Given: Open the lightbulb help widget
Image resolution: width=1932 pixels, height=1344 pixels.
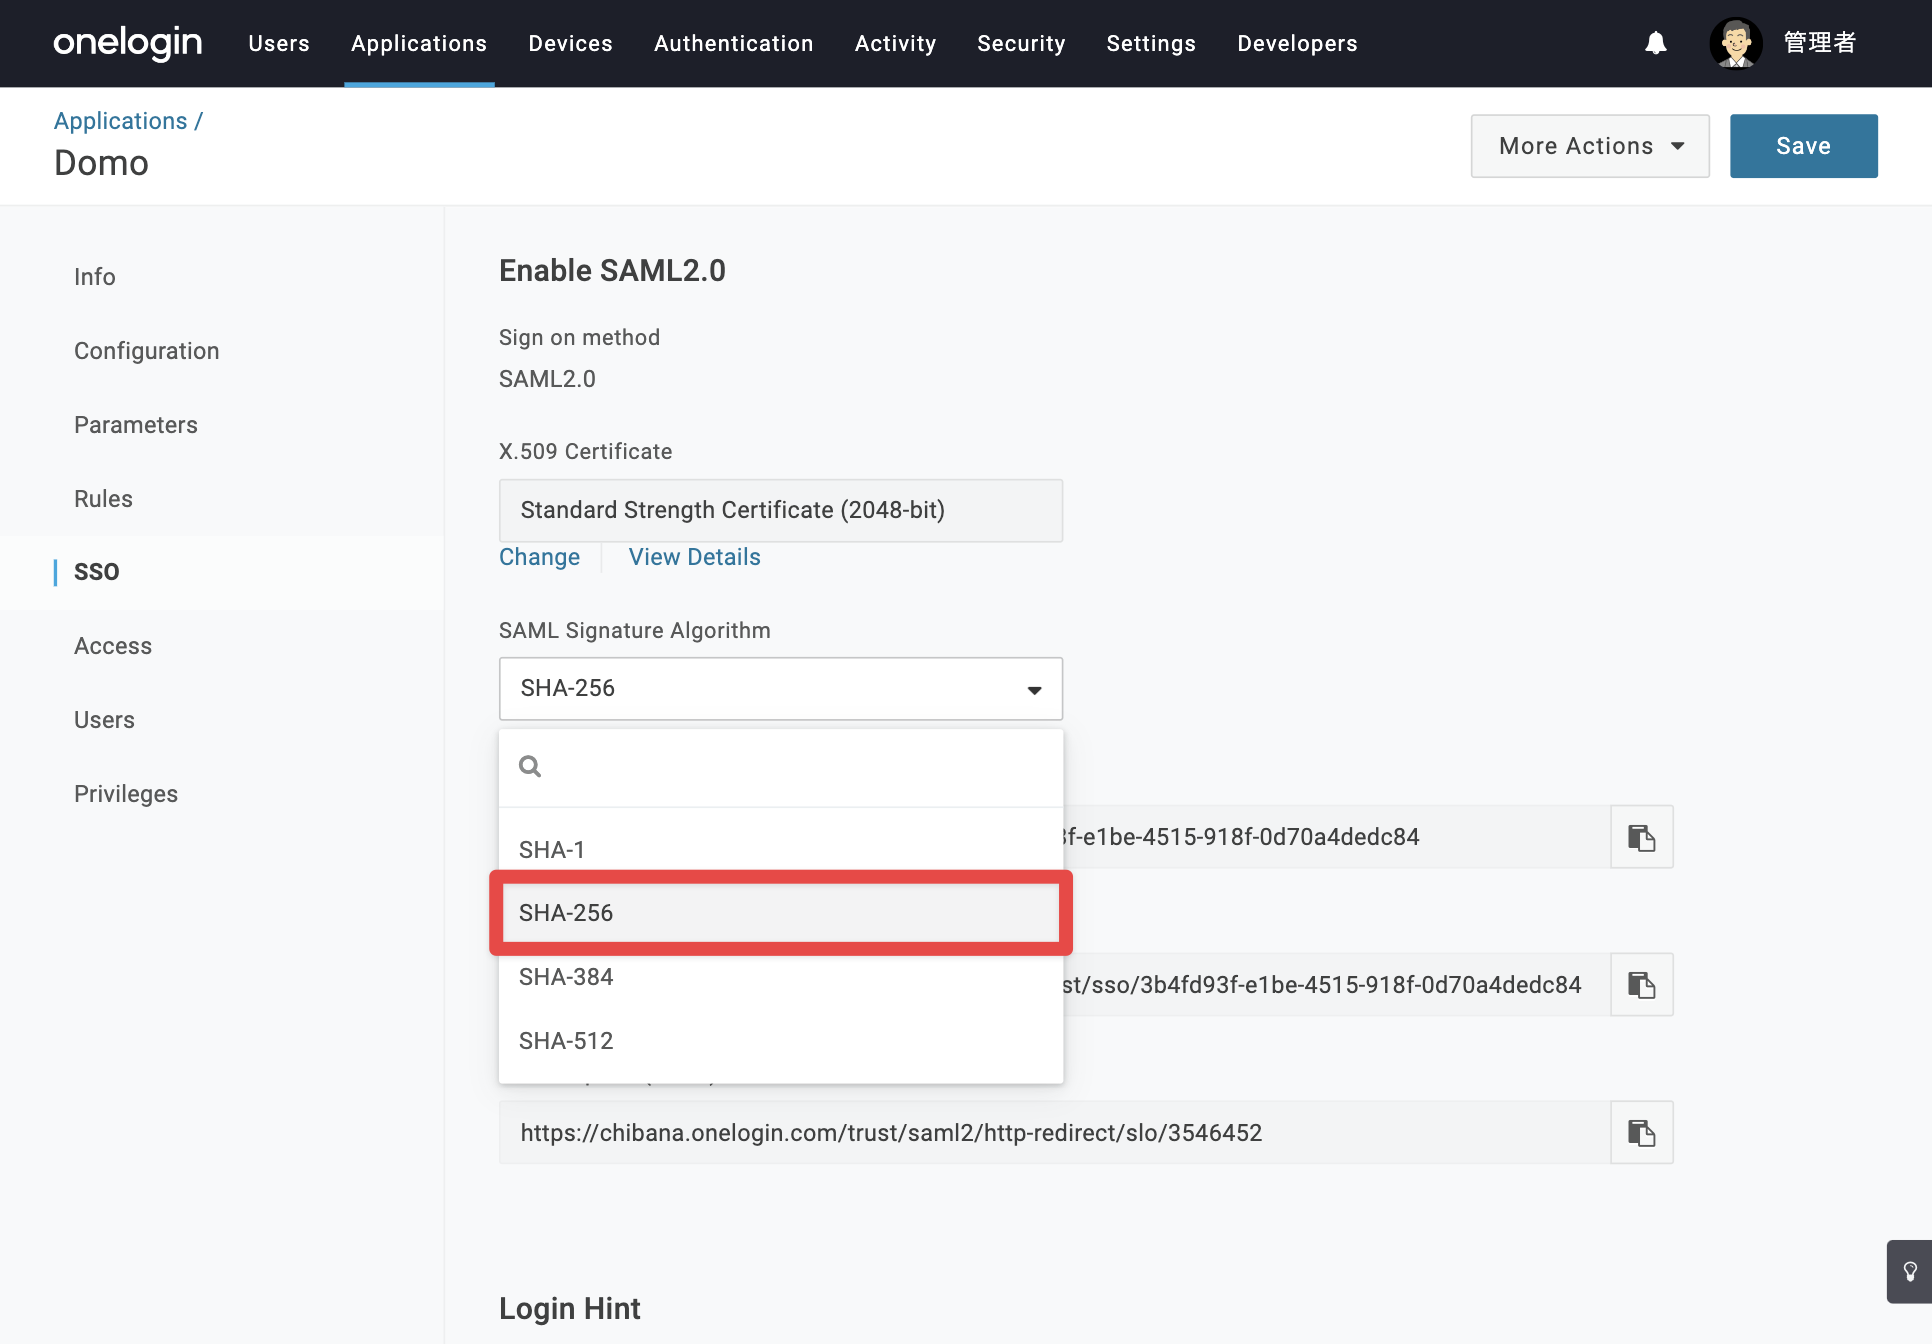Looking at the screenshot, I should tap(1909, 1272).
